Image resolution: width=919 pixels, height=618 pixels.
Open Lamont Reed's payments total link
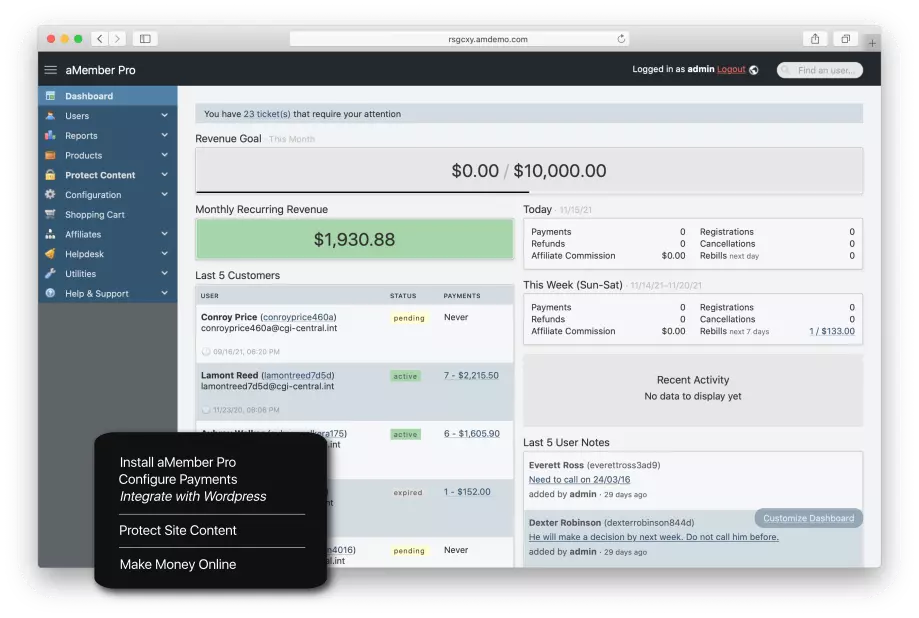click(473, 376)
